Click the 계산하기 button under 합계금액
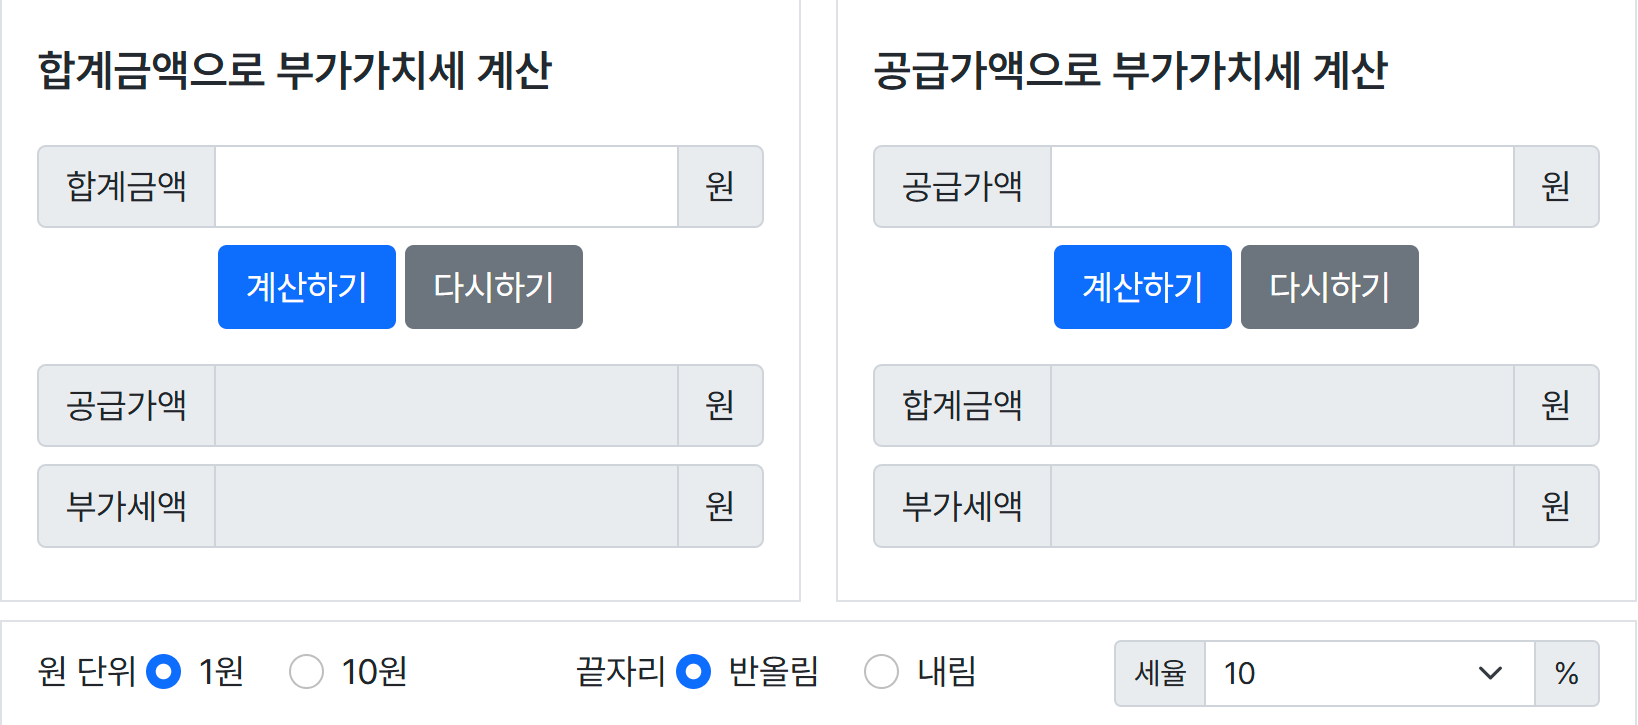Image resolution: width=1638 pixels, height=725 pixels. [x=307, y=287]
